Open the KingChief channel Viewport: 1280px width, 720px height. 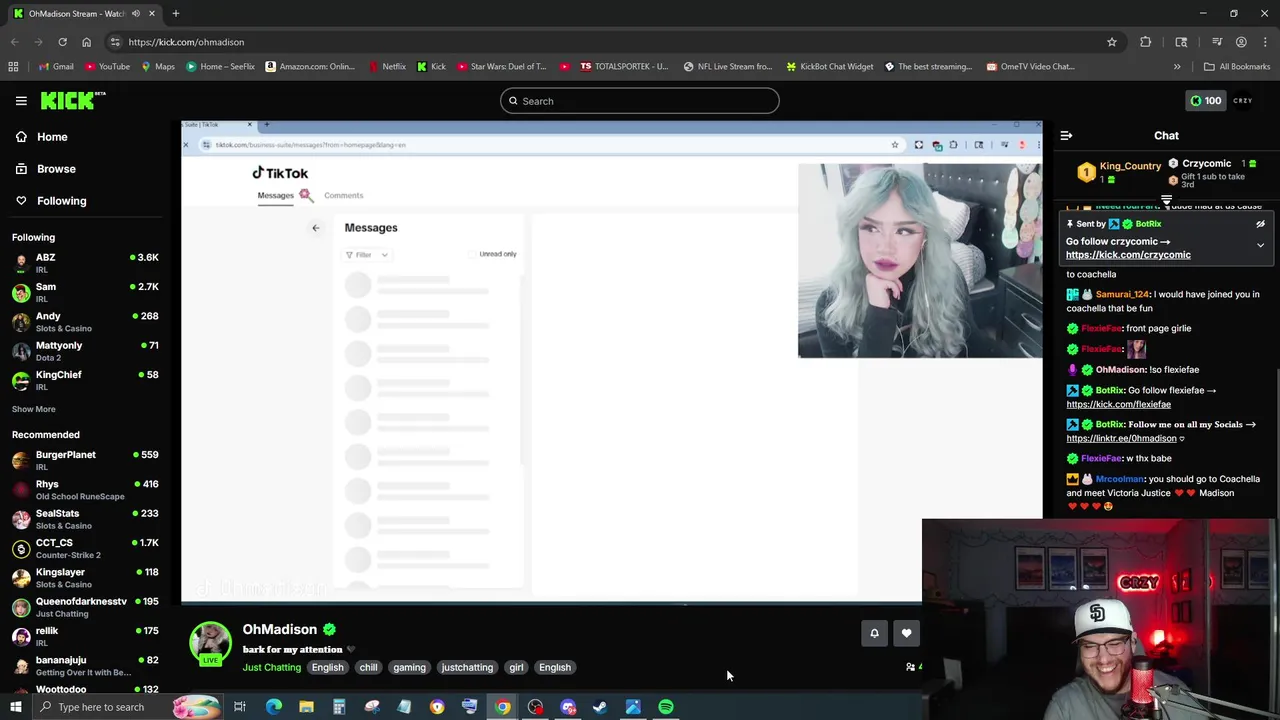(x=85, y=380)
